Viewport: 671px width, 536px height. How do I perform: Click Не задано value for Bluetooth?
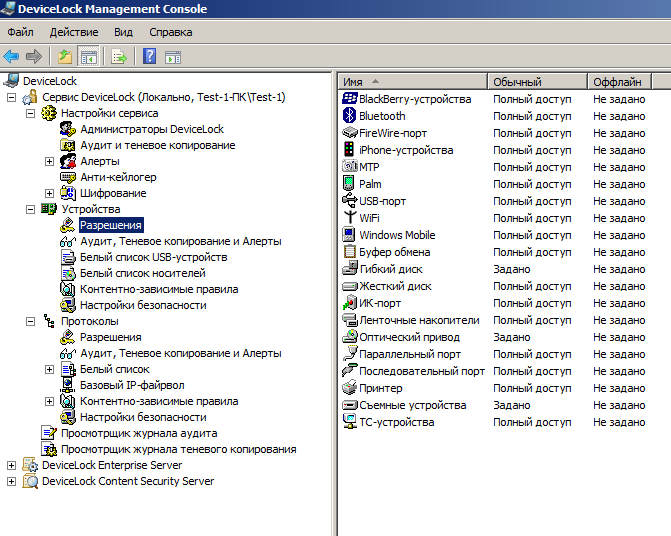[619, 116]
